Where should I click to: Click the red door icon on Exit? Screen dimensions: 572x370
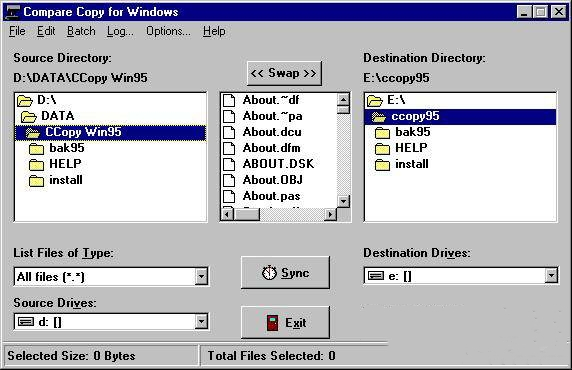pos(272,323)
